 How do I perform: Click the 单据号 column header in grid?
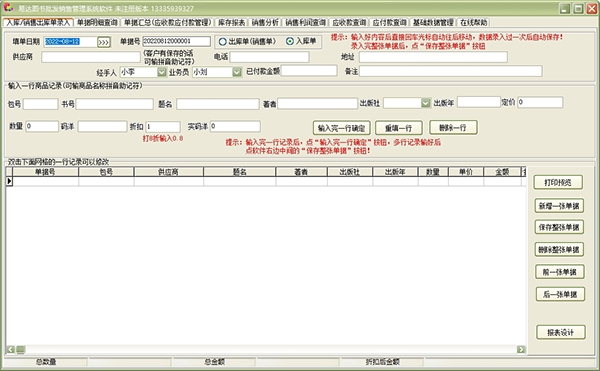(45, 172)
